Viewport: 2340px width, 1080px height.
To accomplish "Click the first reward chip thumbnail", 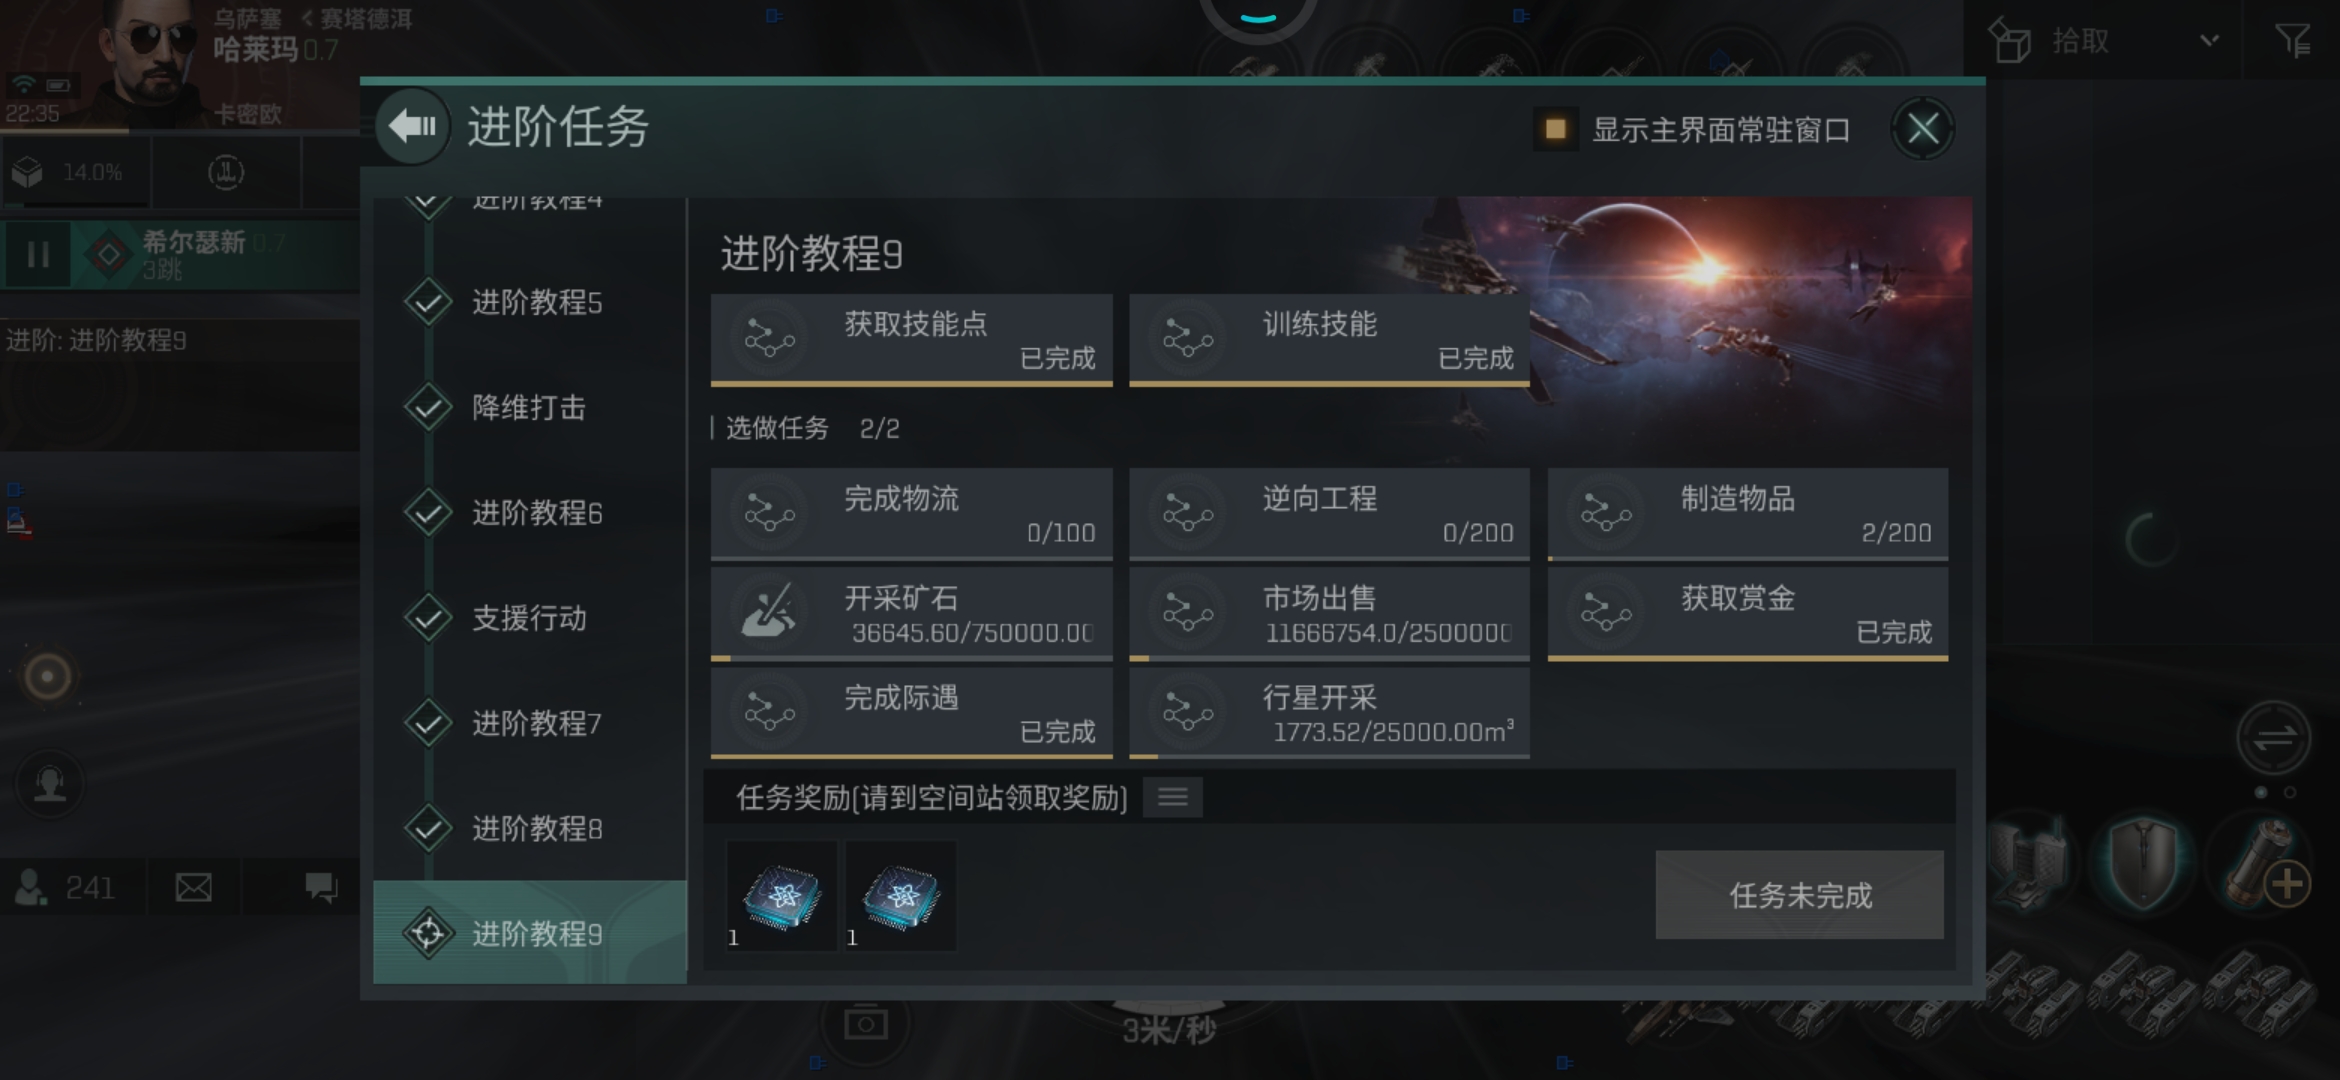I will [782, 895].
